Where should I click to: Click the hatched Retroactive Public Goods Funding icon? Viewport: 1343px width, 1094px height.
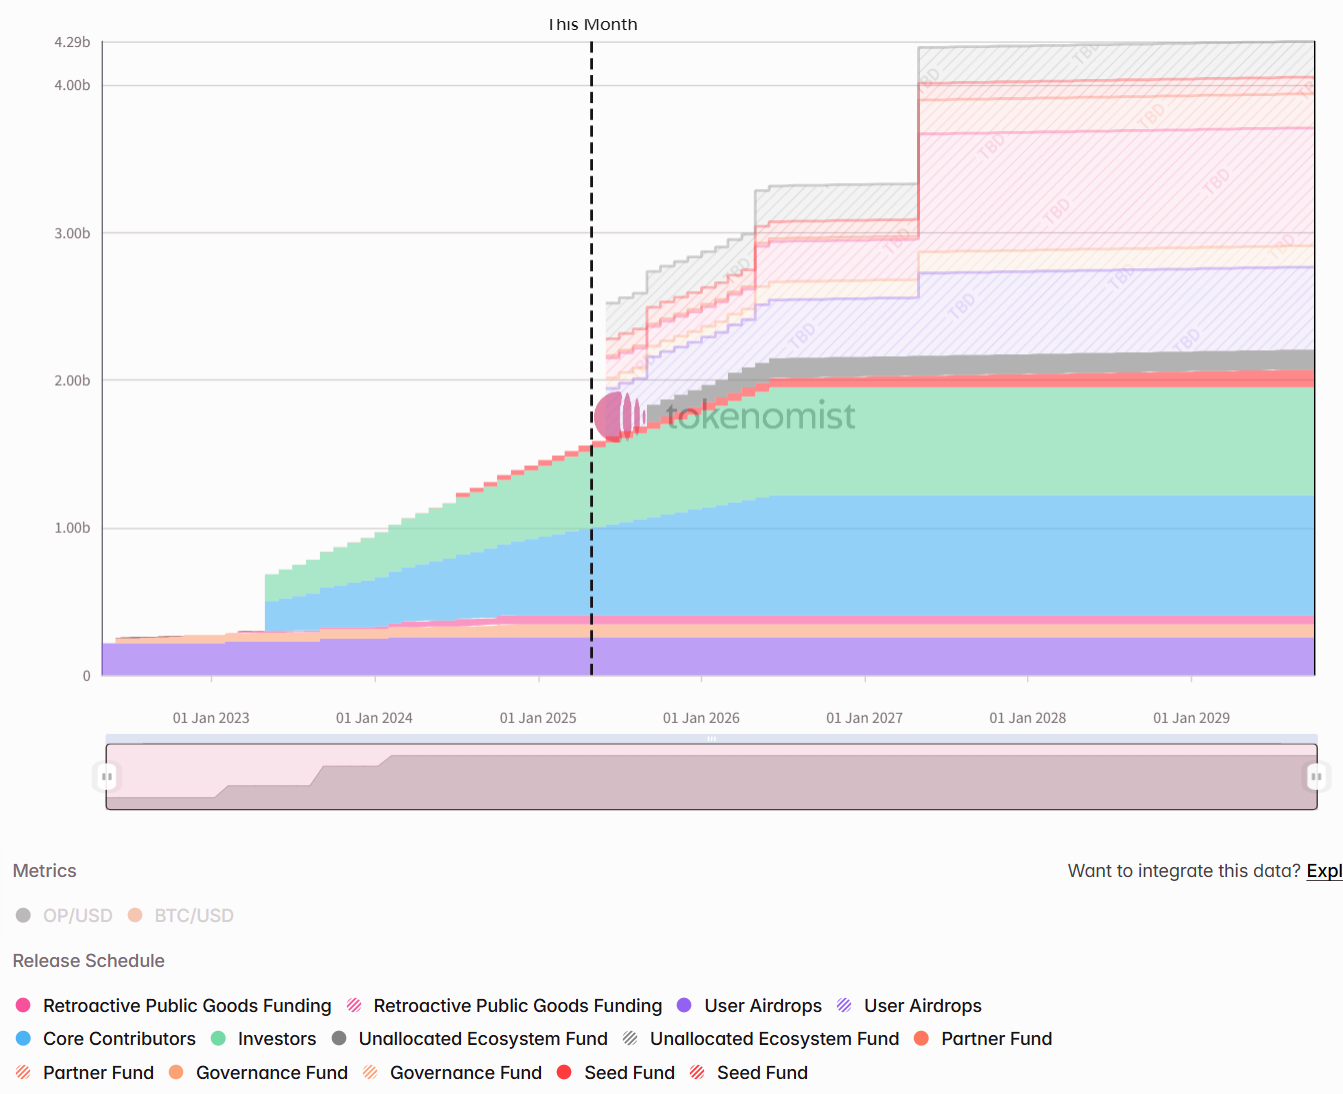click(x=354, y=1005)
